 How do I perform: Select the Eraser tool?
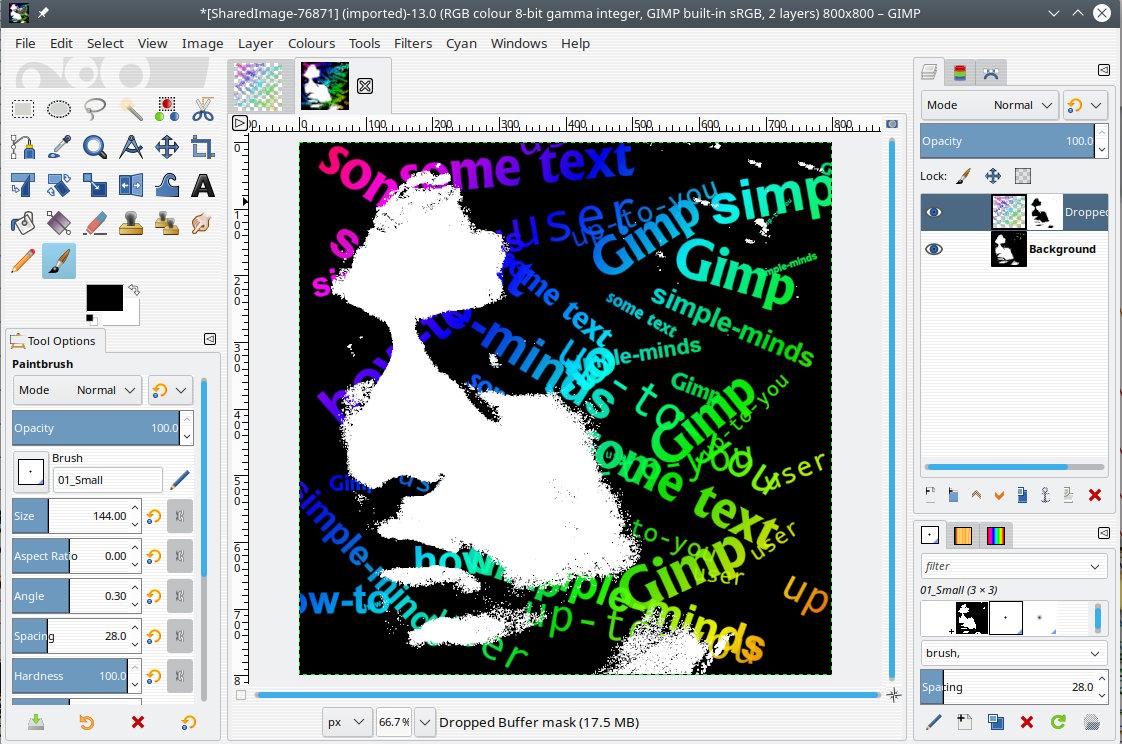(x=94, y=223)
